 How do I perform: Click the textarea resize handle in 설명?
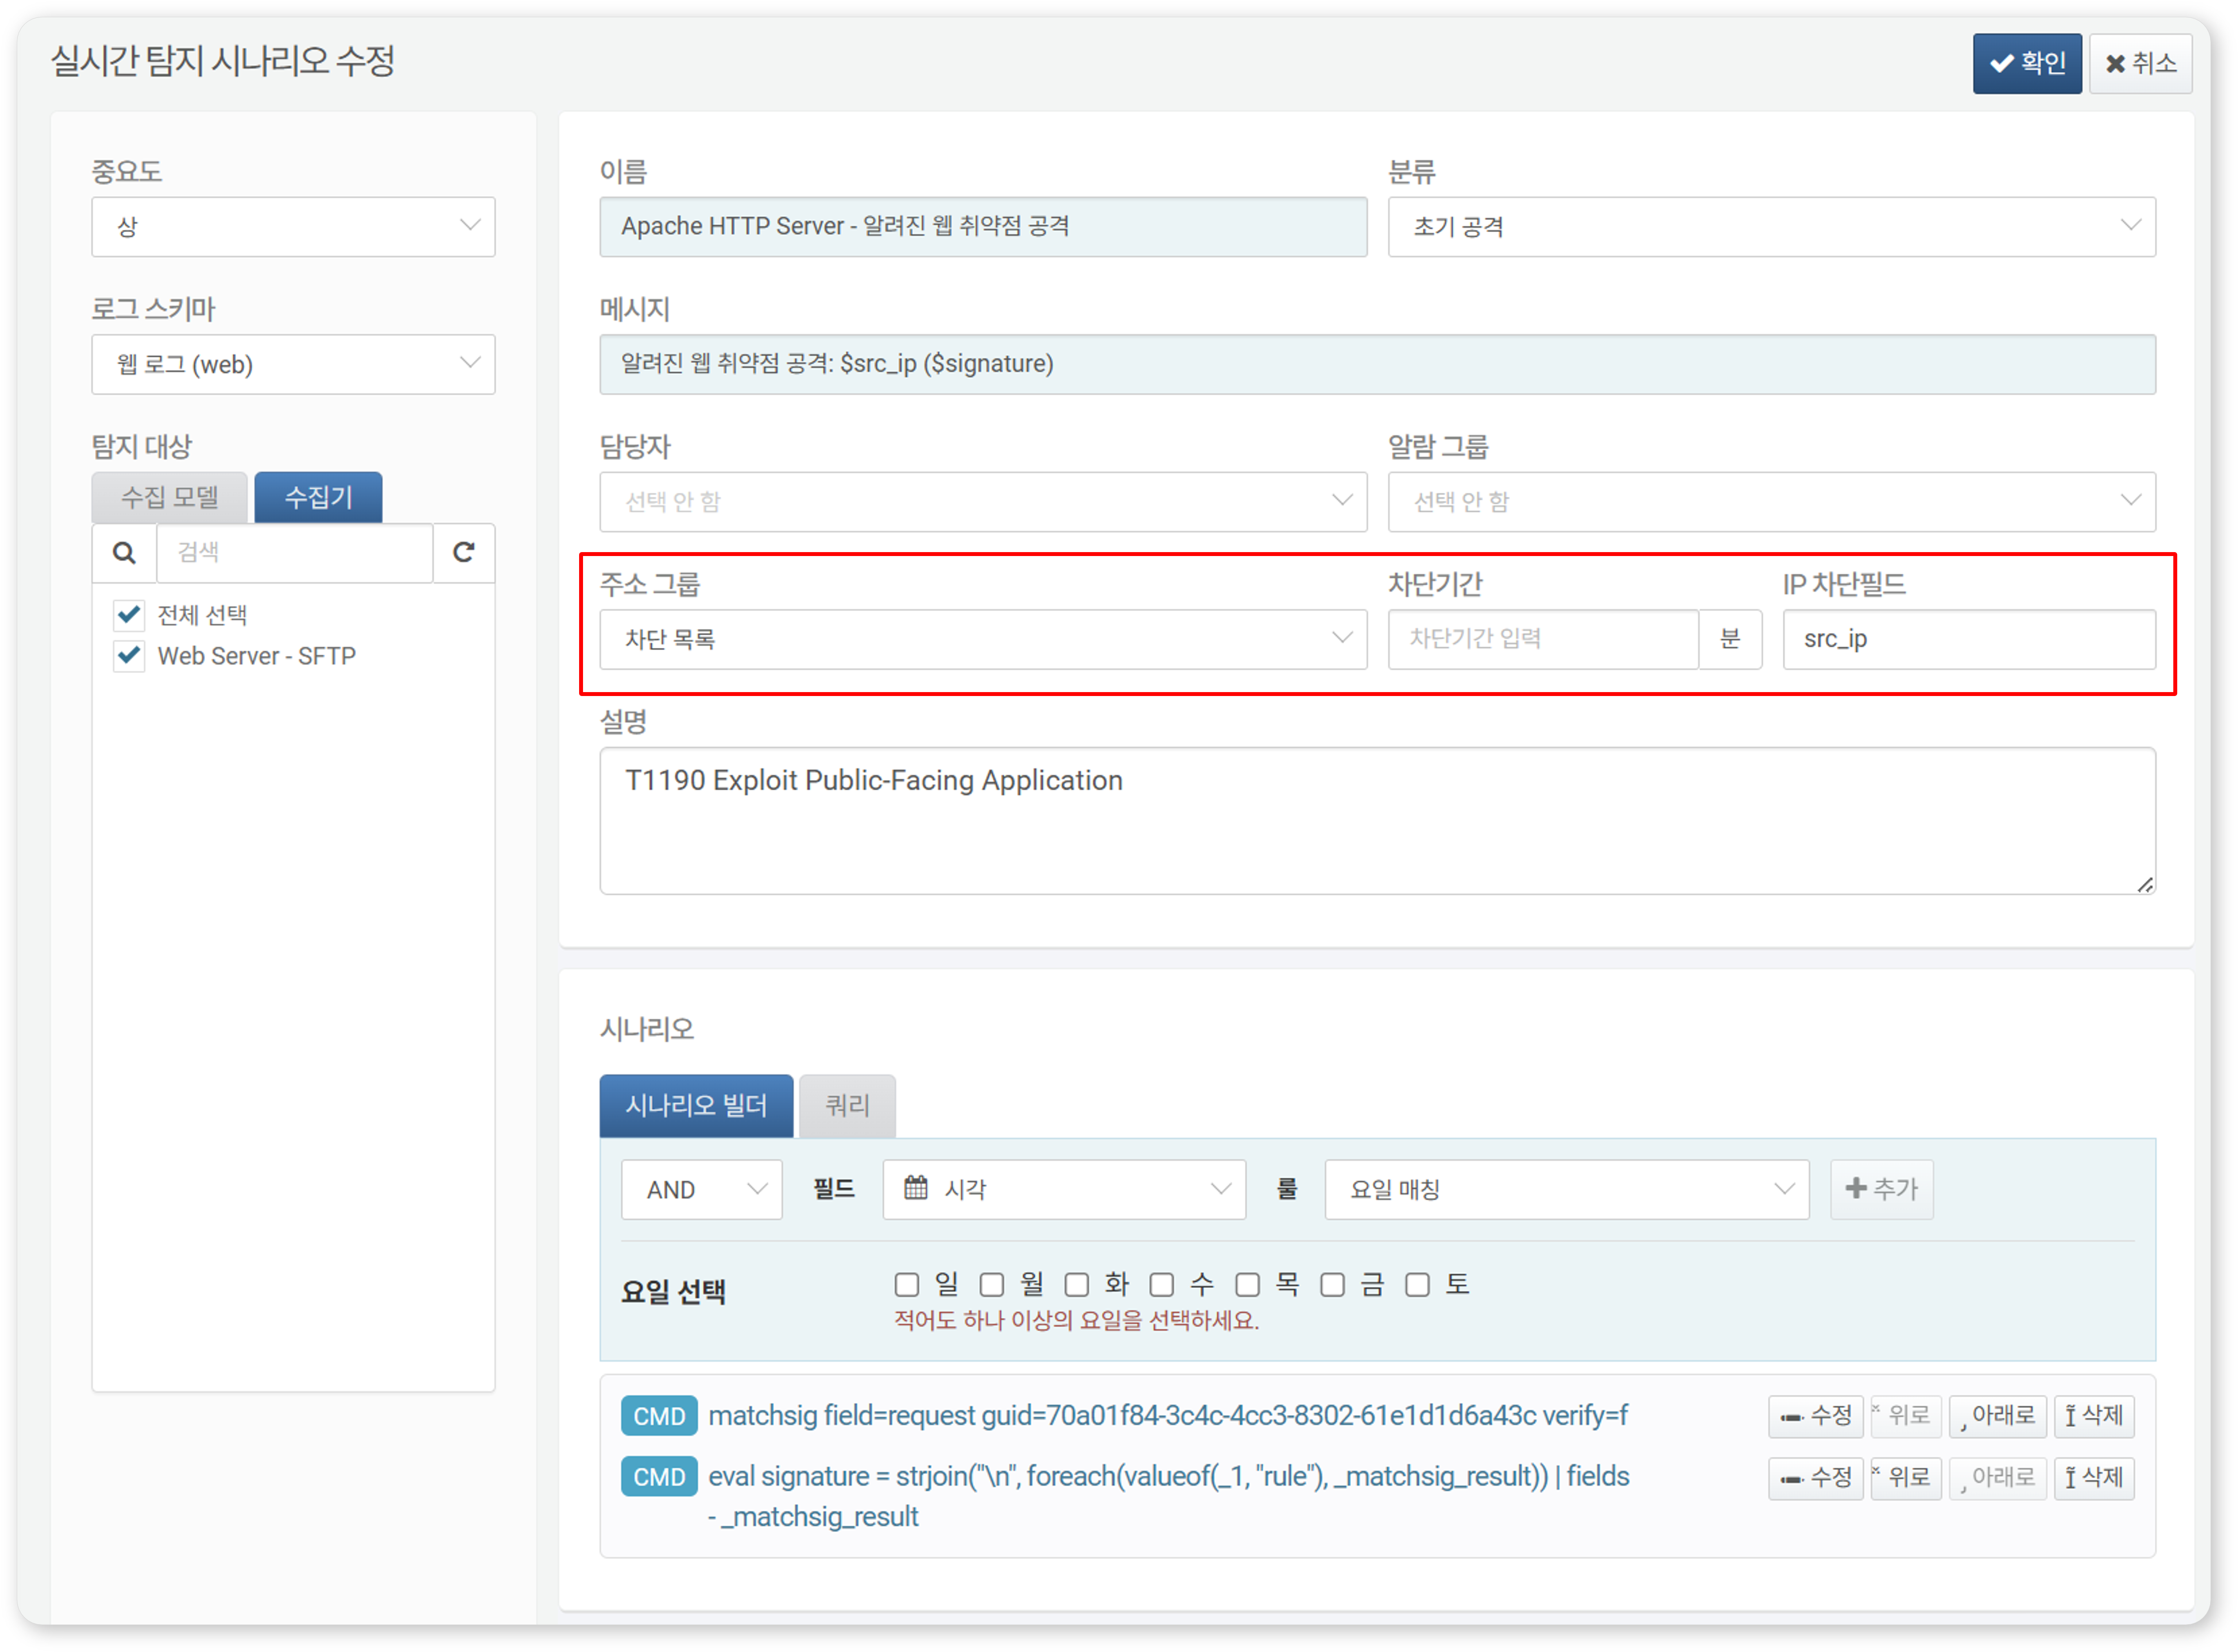point(2146,885)
